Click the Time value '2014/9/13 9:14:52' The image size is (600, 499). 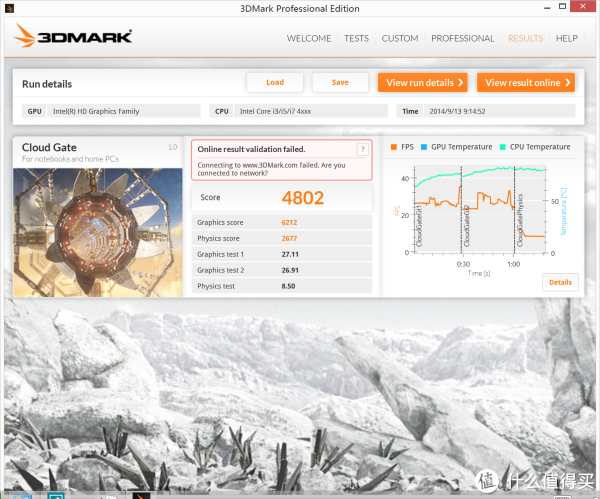pyautogui.click(x=499, y=111)
